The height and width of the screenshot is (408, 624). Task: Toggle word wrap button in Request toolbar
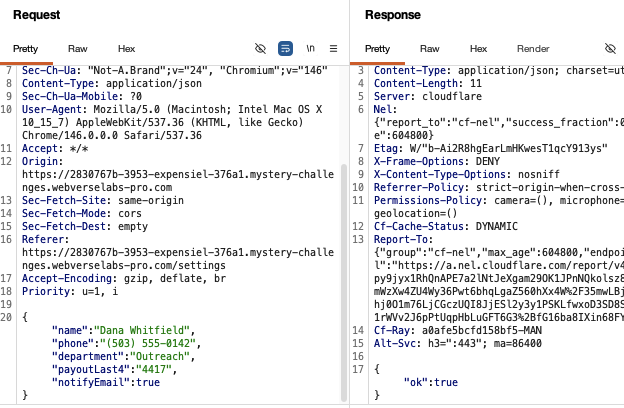(285, 49)
